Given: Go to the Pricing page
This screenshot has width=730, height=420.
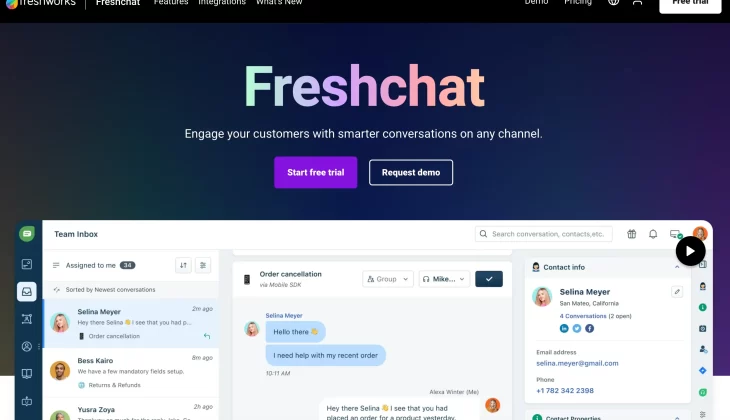Looking at the screenshot, I should tap(578, 2).
